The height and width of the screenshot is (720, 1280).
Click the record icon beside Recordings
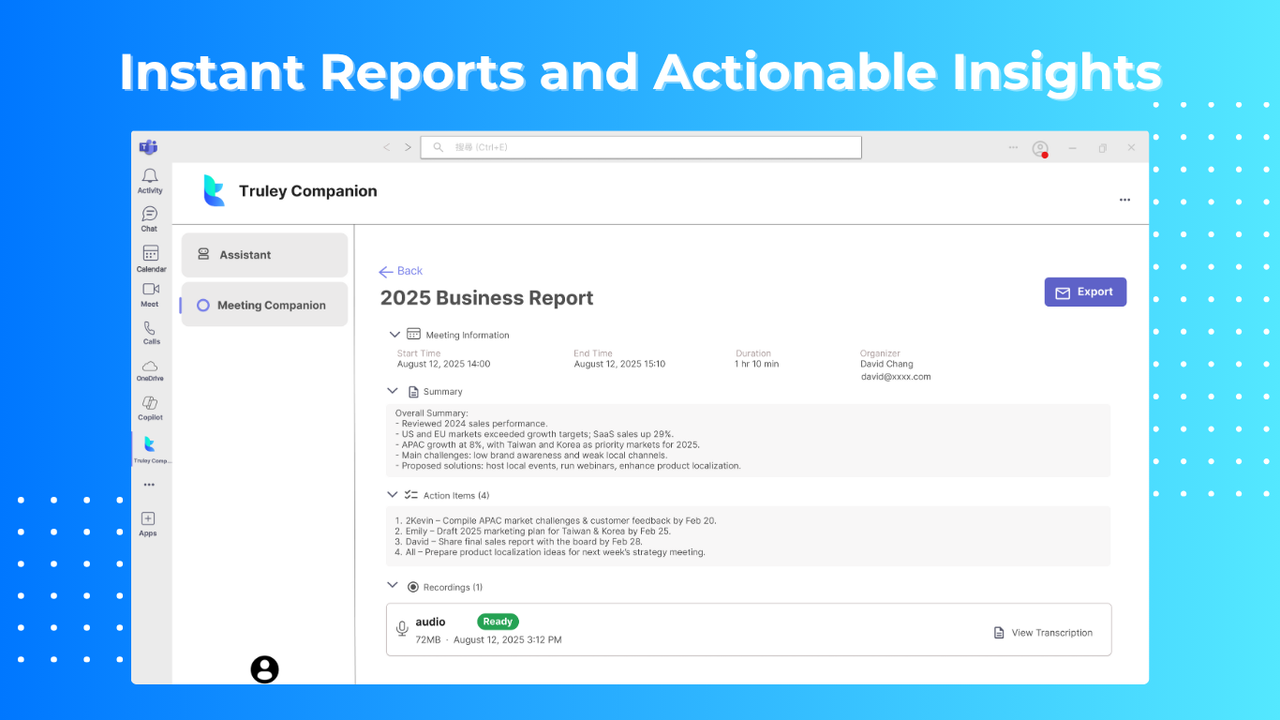point(413,587)
